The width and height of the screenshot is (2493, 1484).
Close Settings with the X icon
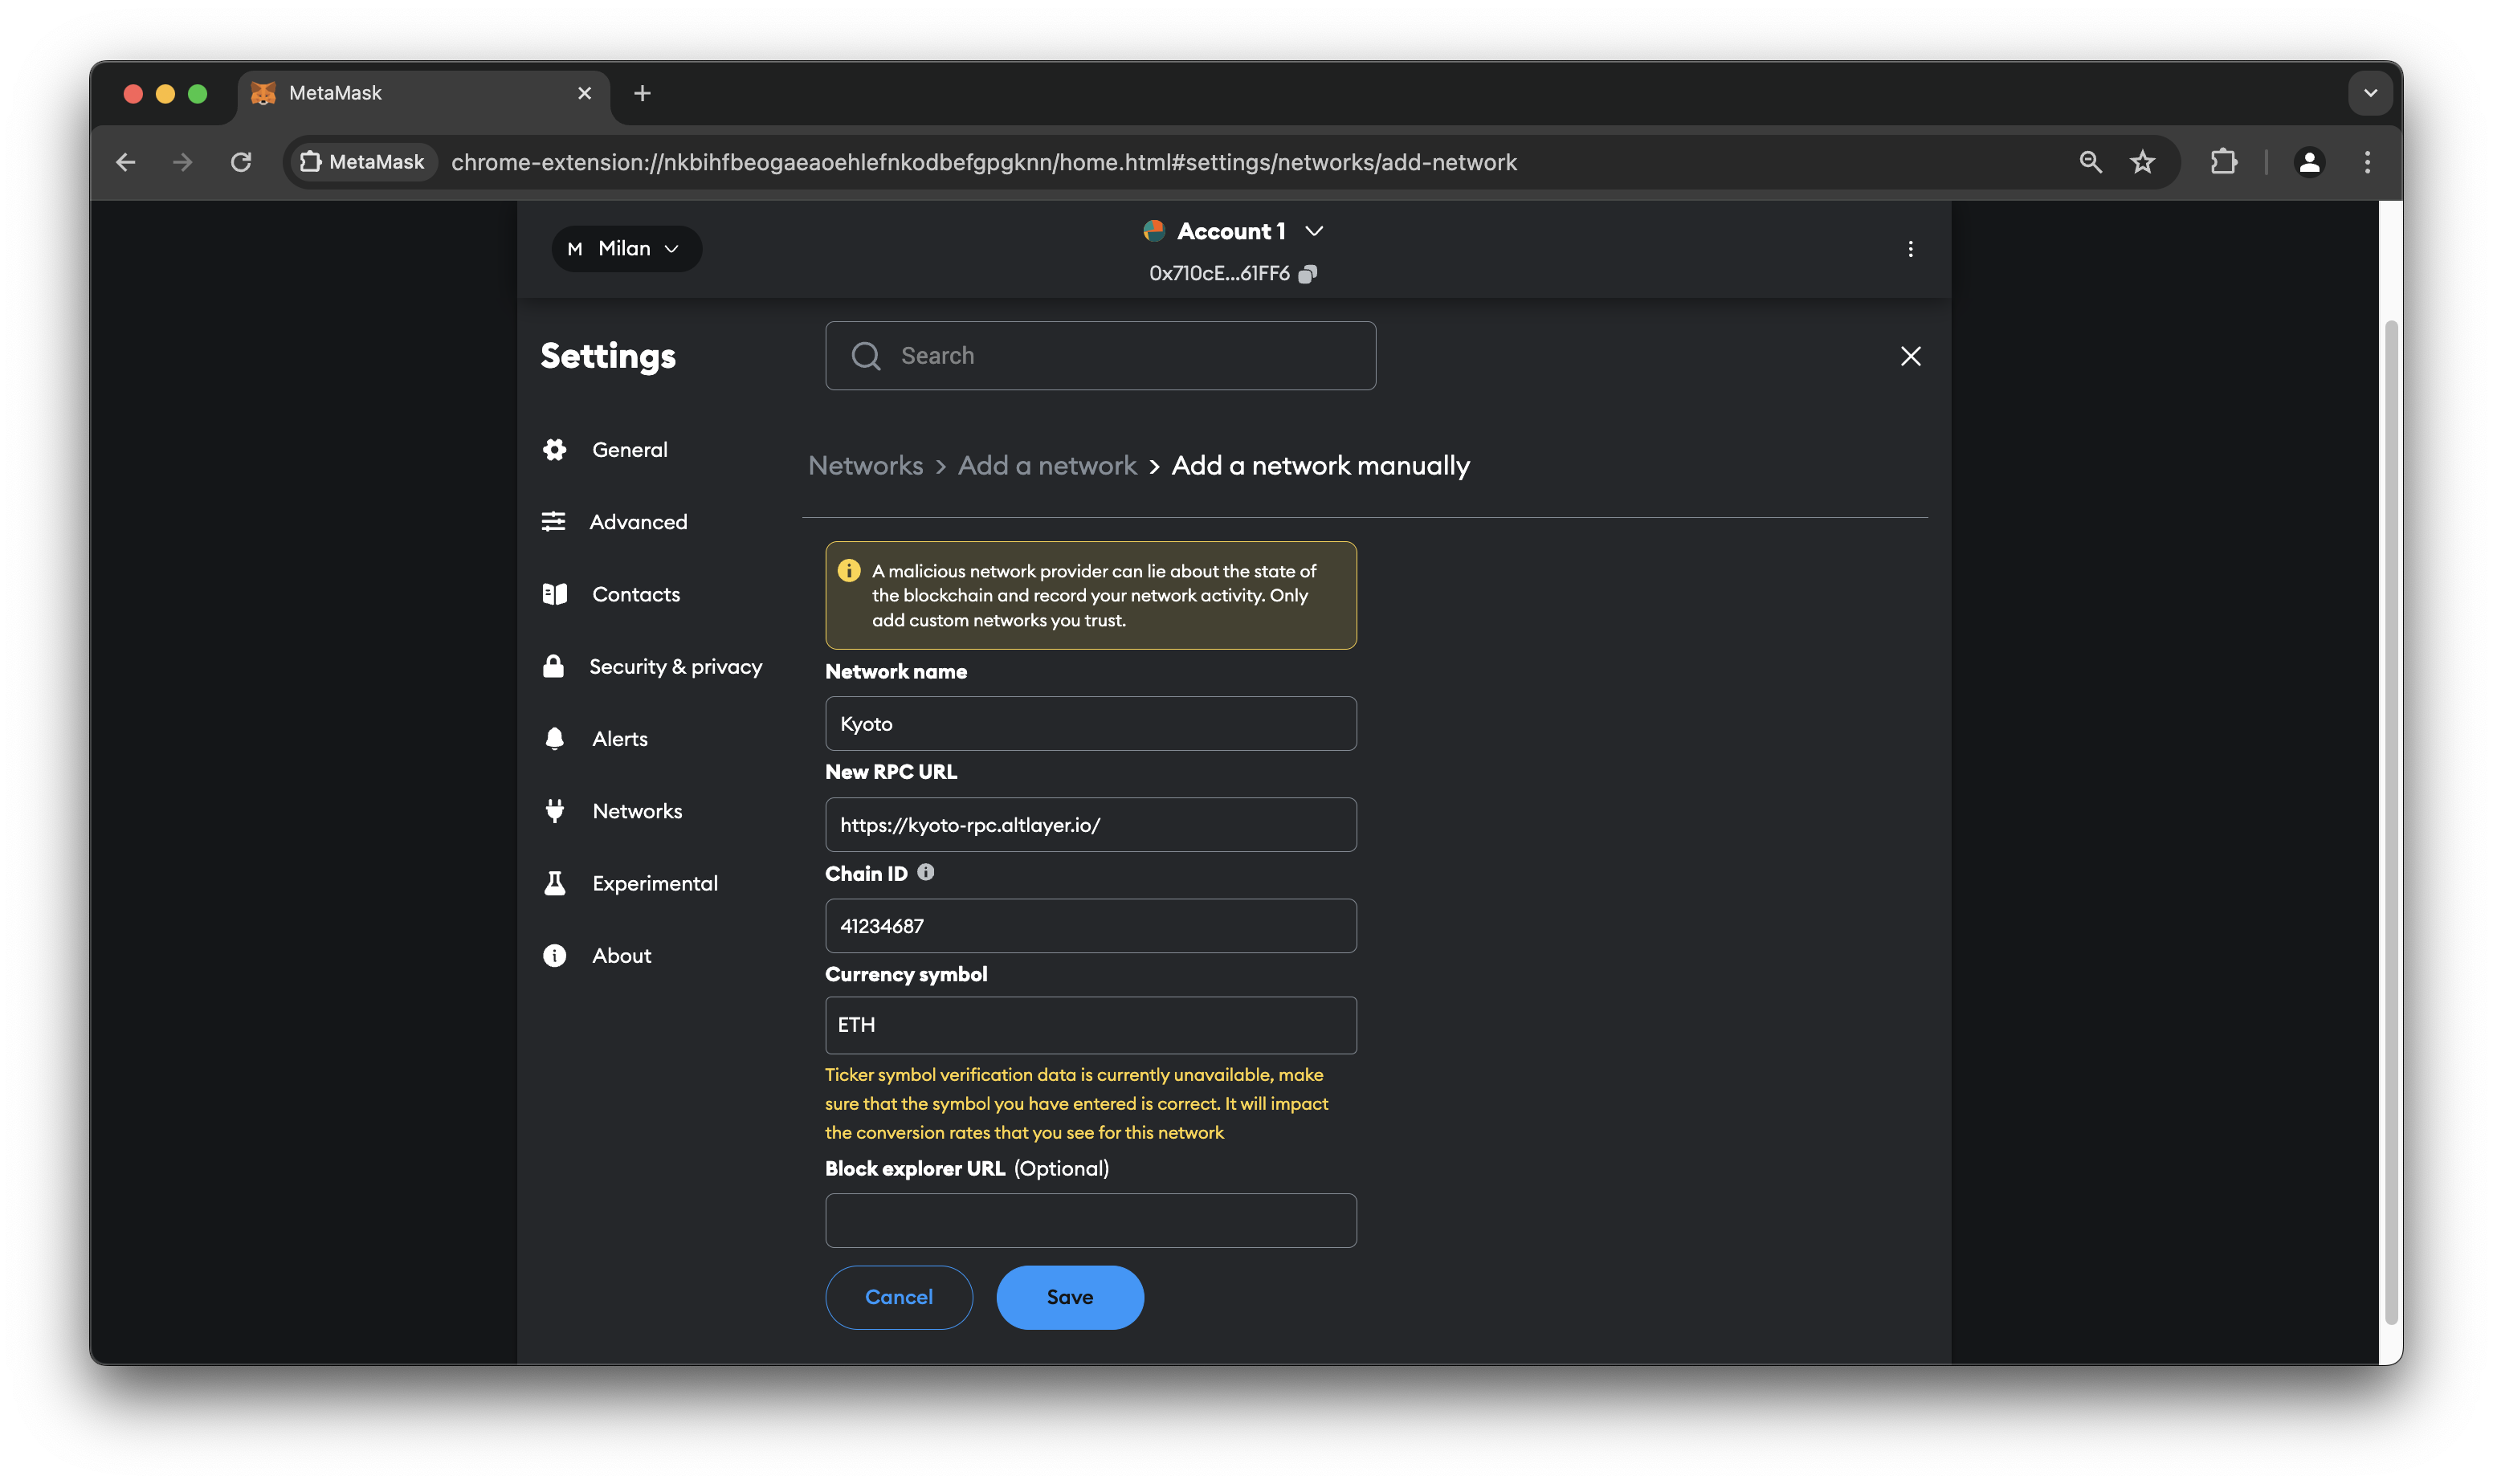1910,356
